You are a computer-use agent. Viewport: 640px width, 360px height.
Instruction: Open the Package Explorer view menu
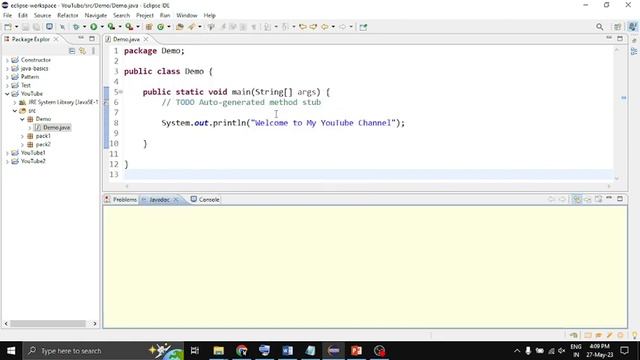93,51
